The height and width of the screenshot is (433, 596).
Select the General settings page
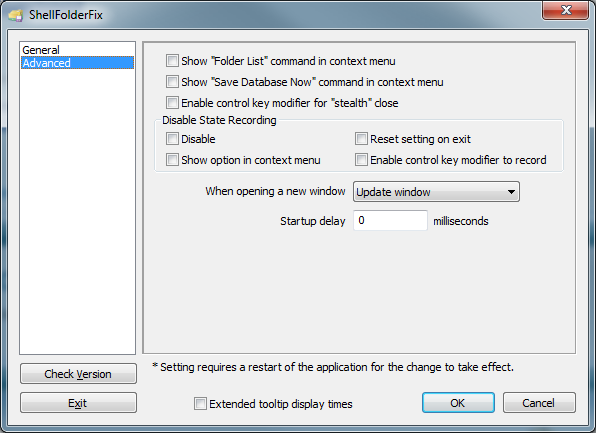pyautogui.click(x=41, y=50)
